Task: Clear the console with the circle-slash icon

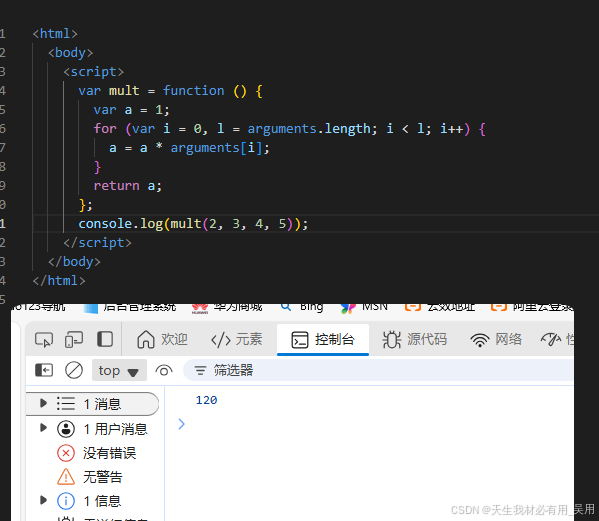Action: tap(74, 370)
